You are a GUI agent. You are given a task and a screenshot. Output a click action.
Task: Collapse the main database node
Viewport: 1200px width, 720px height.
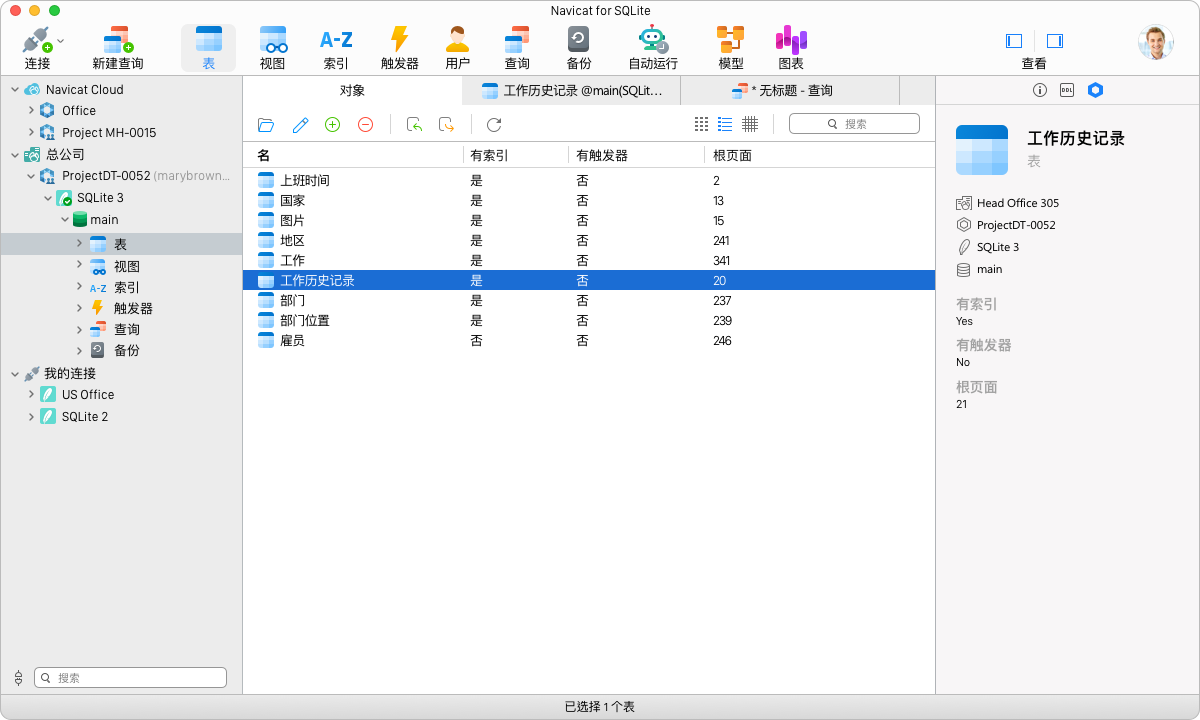[64, 220]
